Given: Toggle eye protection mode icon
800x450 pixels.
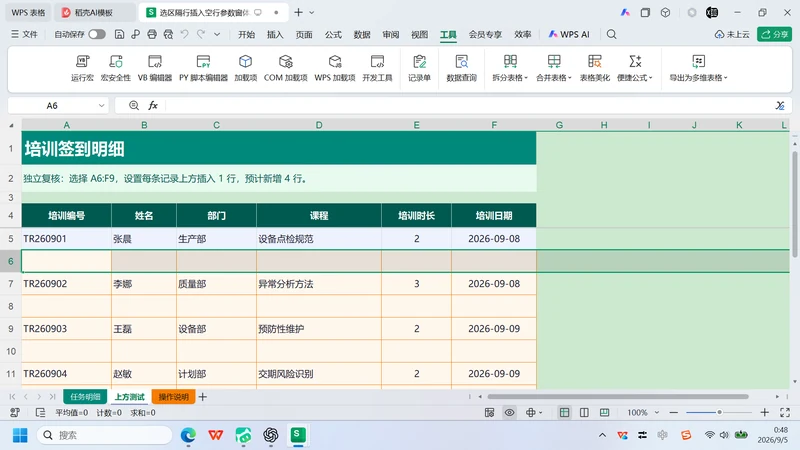Looking at the screenshot, I should click(510, 412).
